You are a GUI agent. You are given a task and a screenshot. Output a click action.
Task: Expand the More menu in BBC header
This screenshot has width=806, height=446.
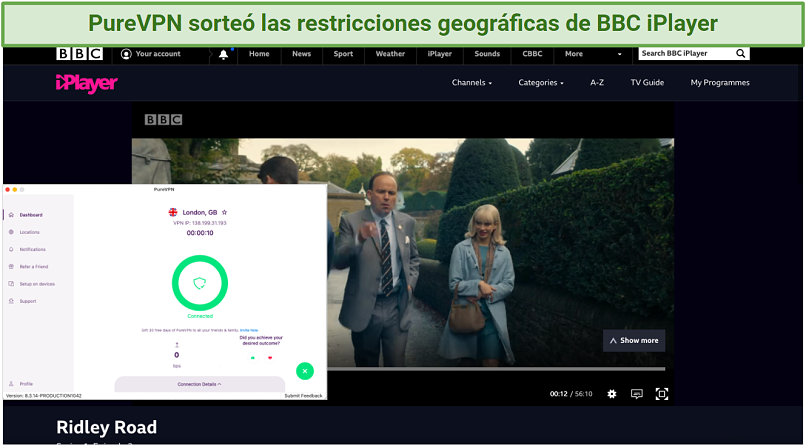594,53
